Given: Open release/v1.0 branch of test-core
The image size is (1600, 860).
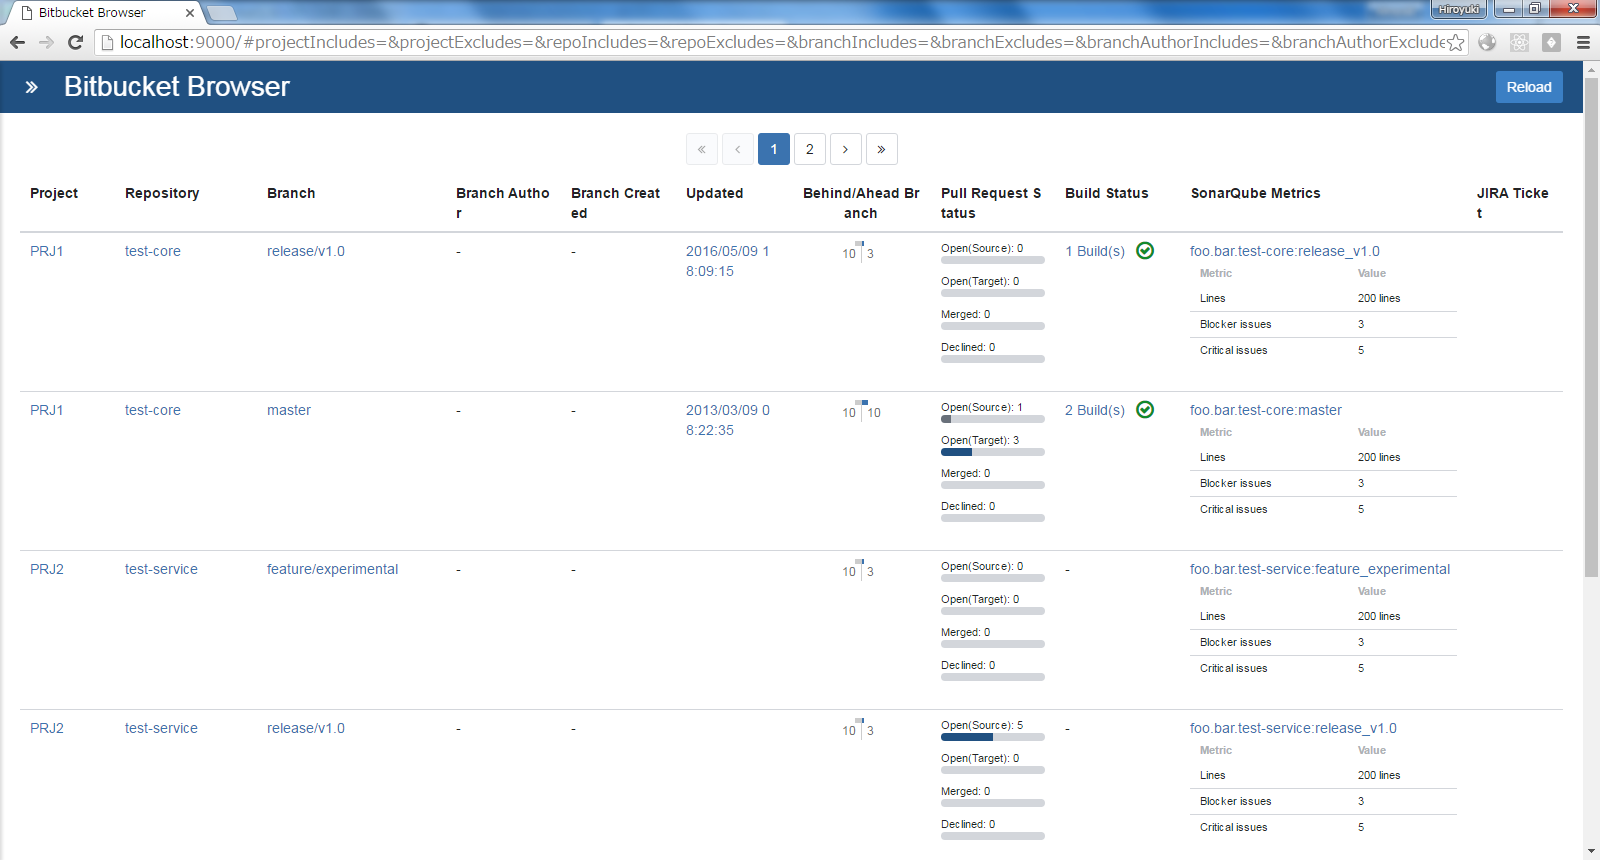Looking at the screenshot, I should [306, 251].
